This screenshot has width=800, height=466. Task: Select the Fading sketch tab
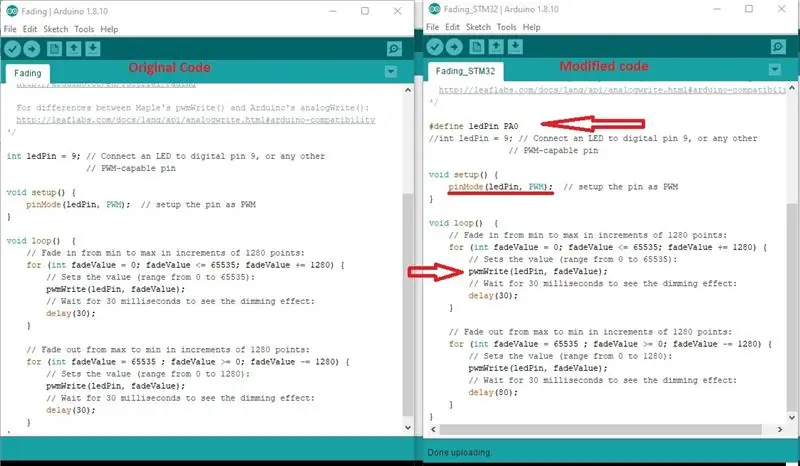[28, 73]
